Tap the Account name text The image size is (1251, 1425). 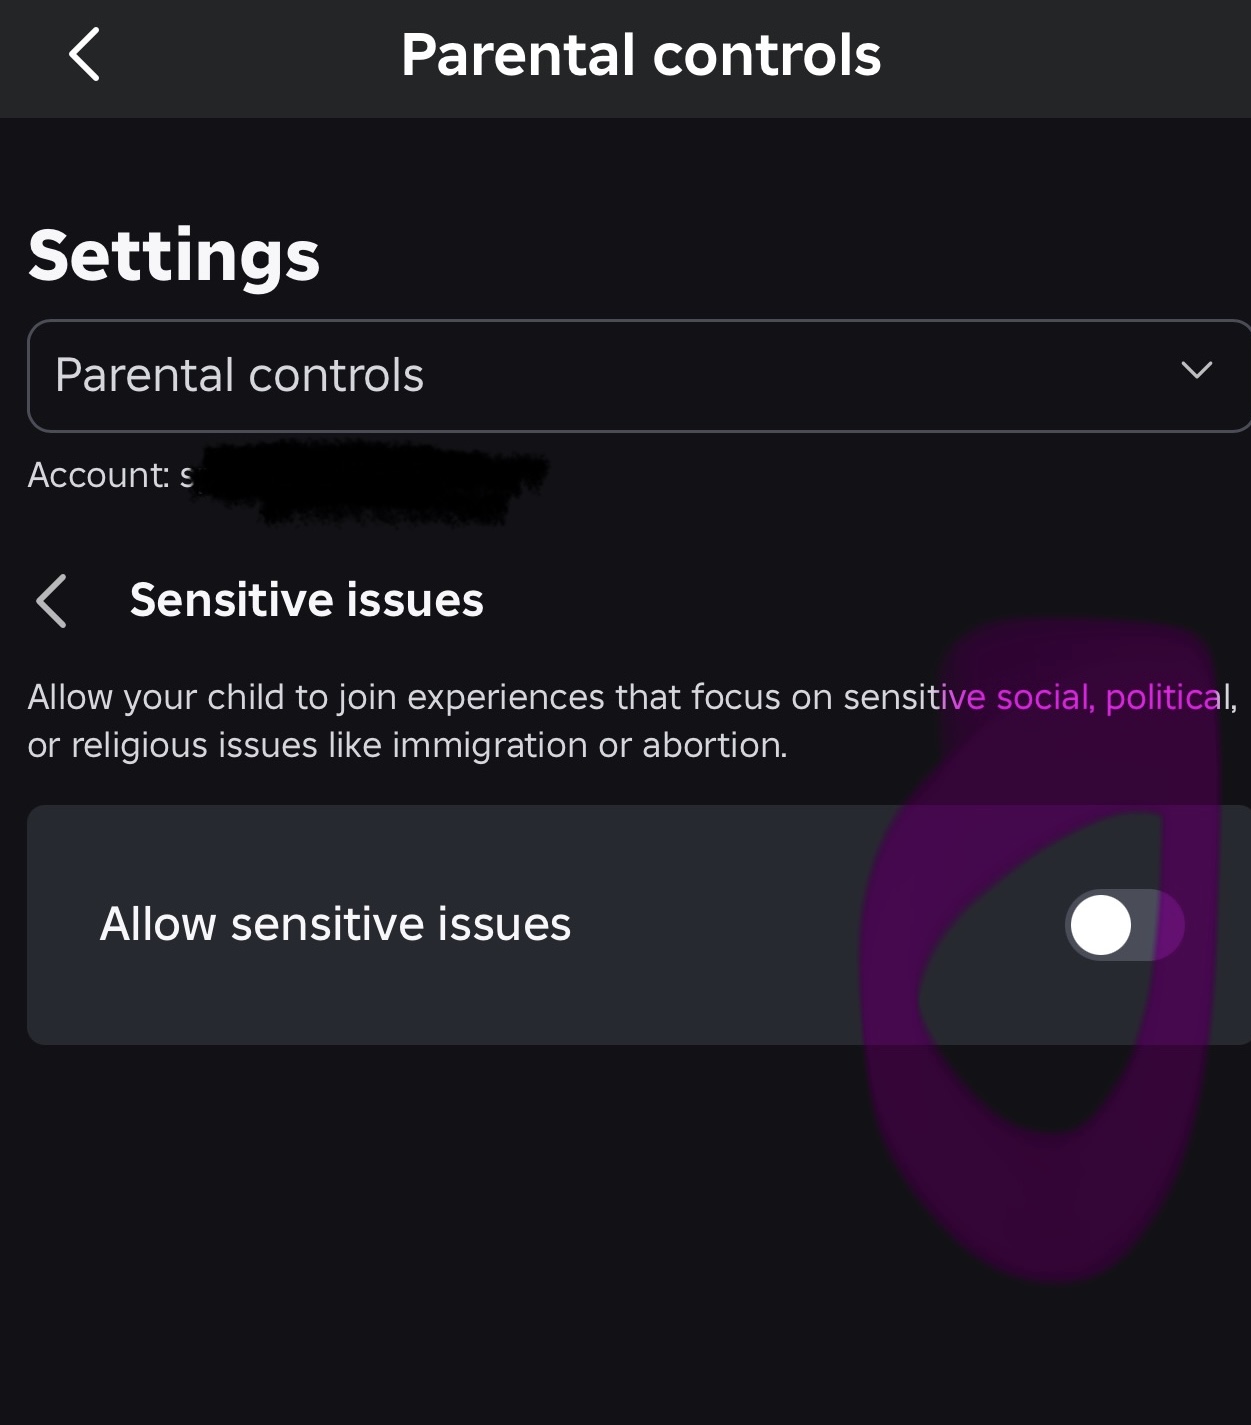(110, 475)
